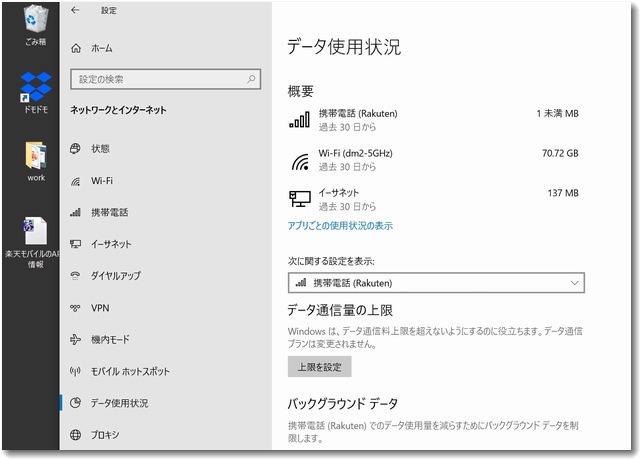Click the globe icon beside 状態
The height and width of the screenshot is (459, 640).
tap(75, 149)
